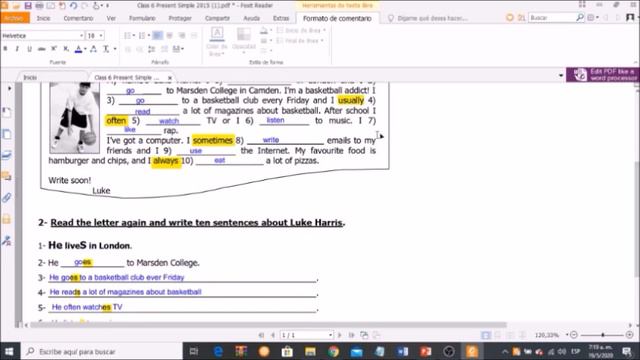Go to first page button
The width and height of the screenshot is (640, 360).
(261, 335)
